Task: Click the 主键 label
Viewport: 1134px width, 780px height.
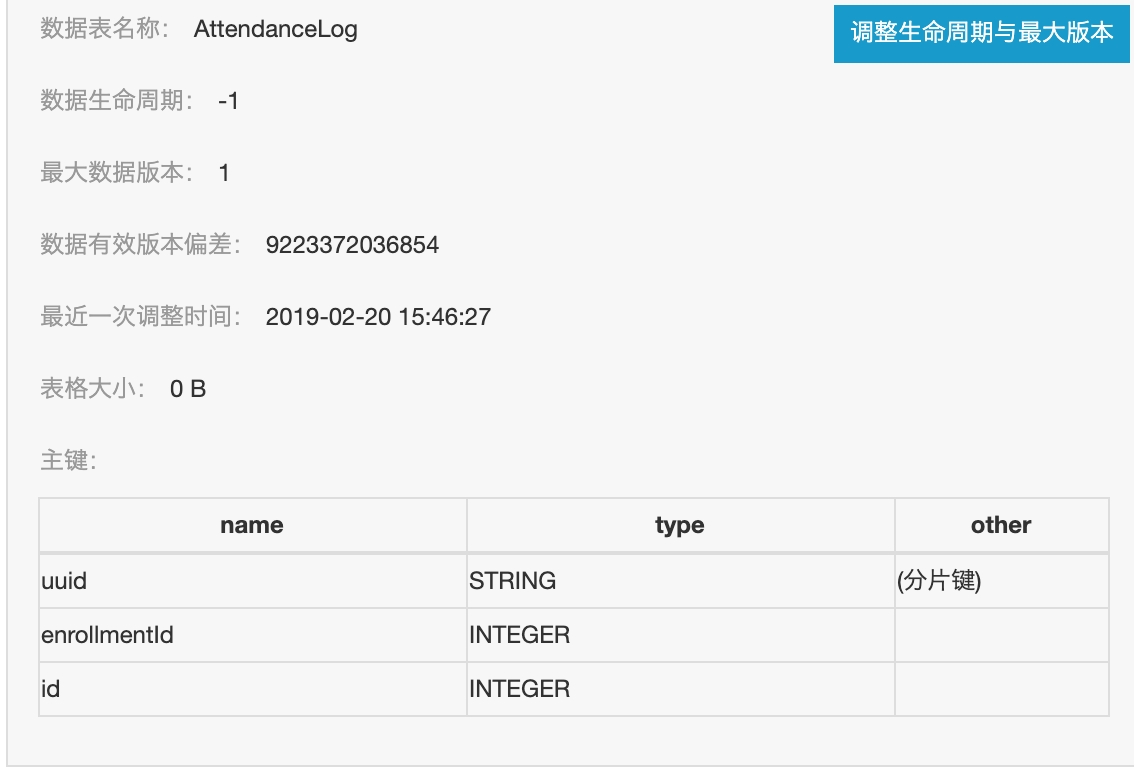Action: (69, 460)
